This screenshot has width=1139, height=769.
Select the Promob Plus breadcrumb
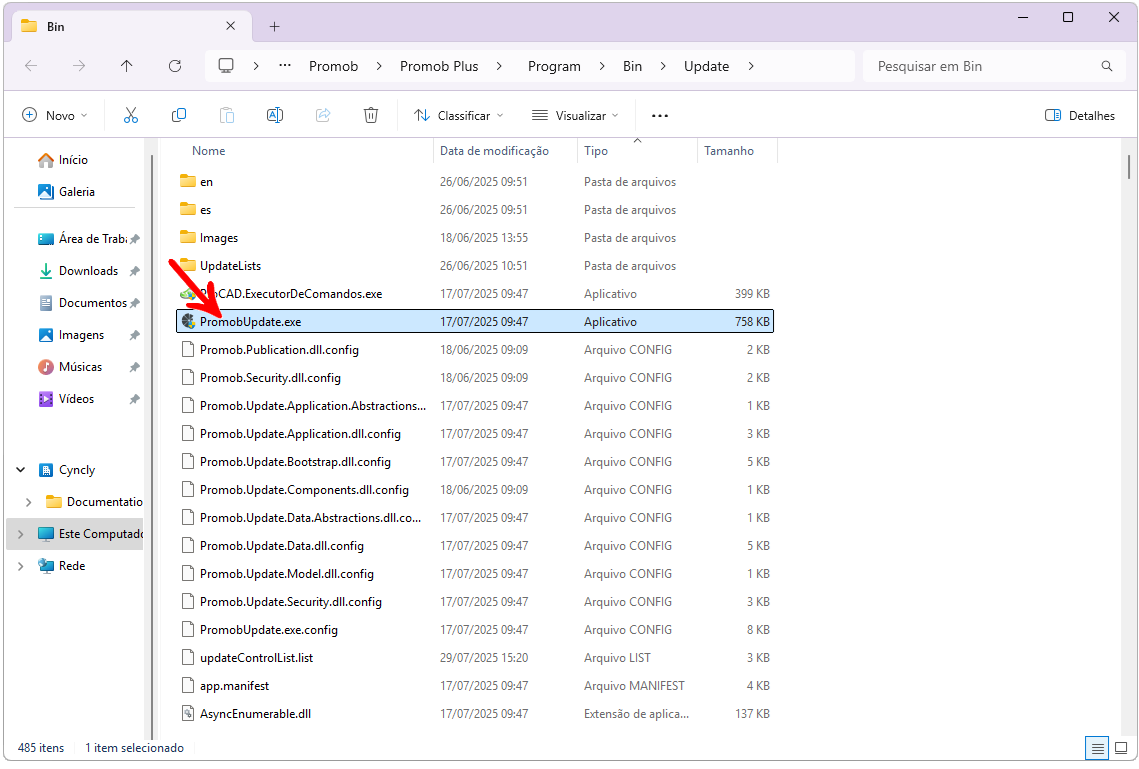coord(439,66)
